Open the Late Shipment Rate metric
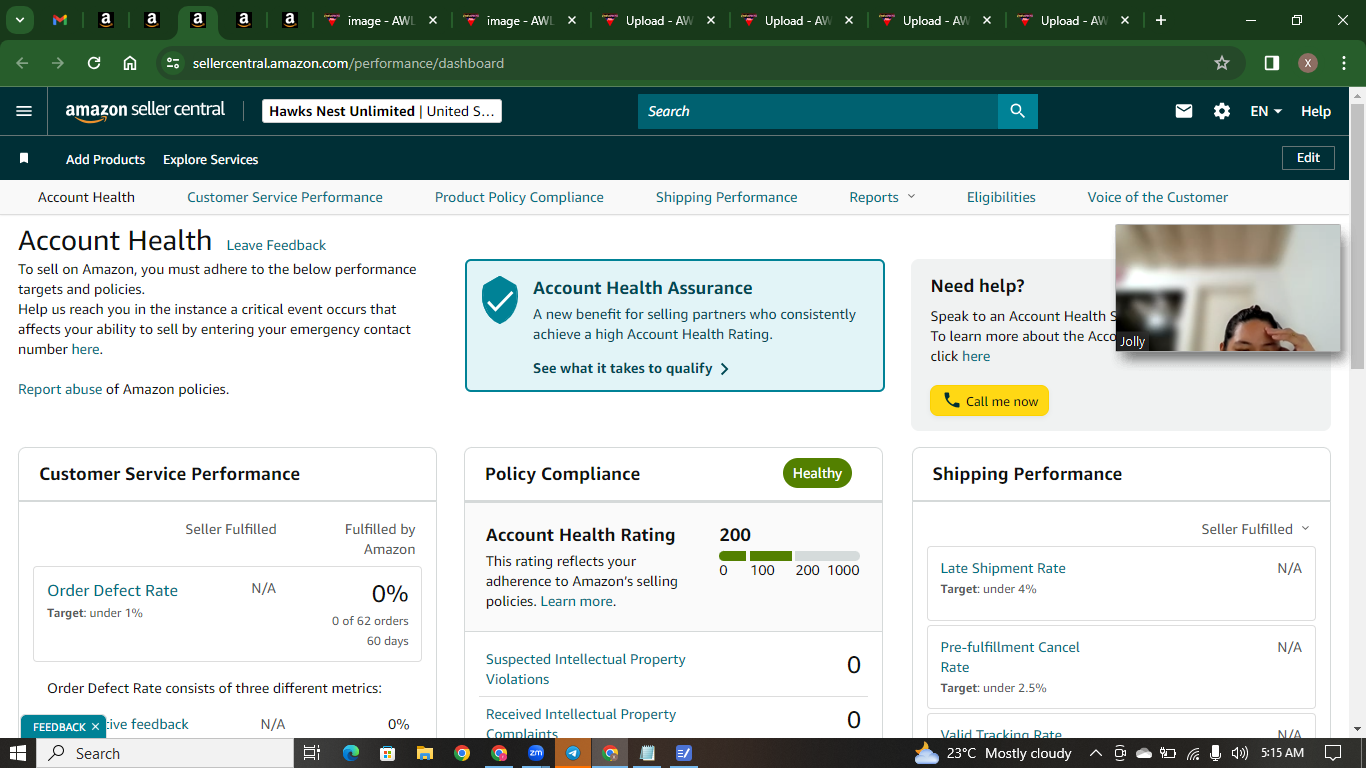This screenshot has width=1366, height=768. pos(1003,568)
